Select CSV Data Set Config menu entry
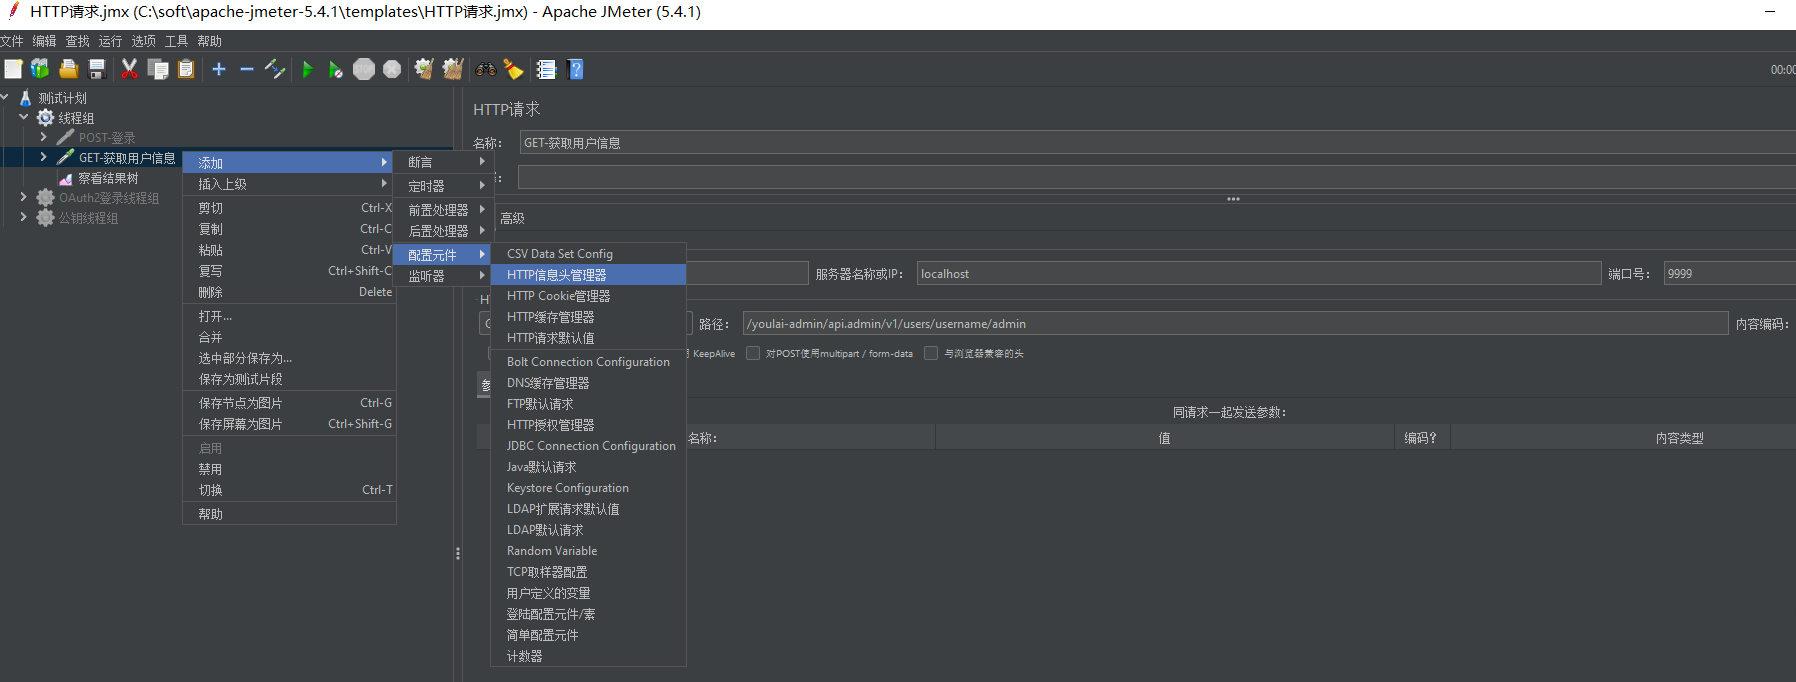The height and width of the screenshot is (682, 1796). [588, 254]
